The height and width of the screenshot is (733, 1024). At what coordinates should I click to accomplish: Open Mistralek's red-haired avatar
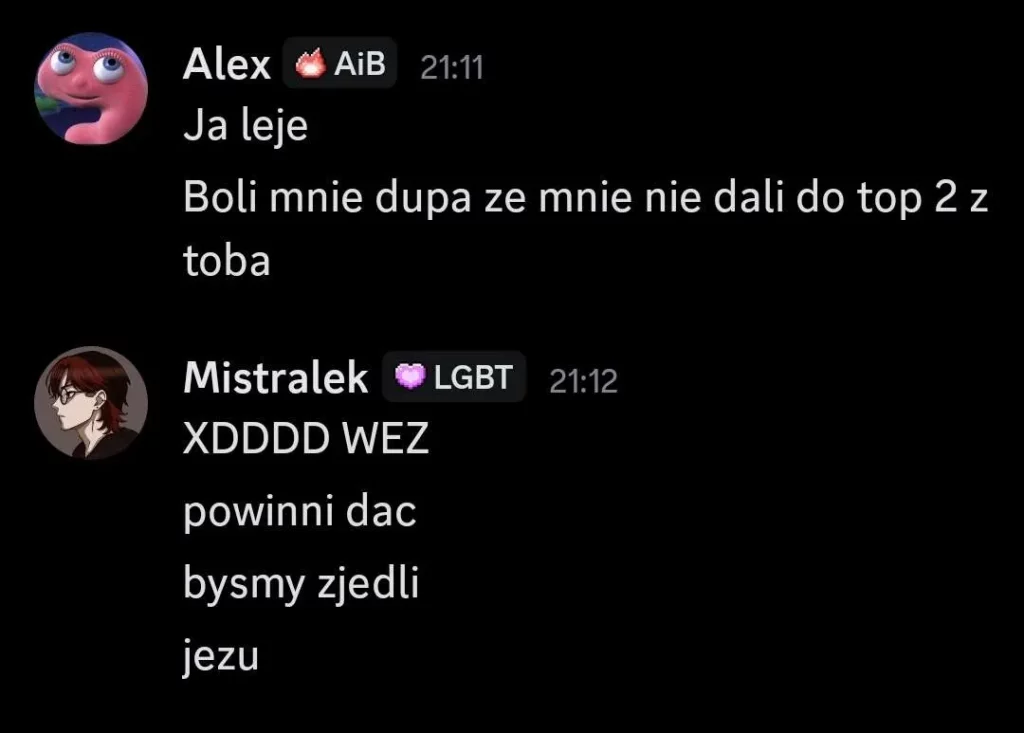(91, 403)
